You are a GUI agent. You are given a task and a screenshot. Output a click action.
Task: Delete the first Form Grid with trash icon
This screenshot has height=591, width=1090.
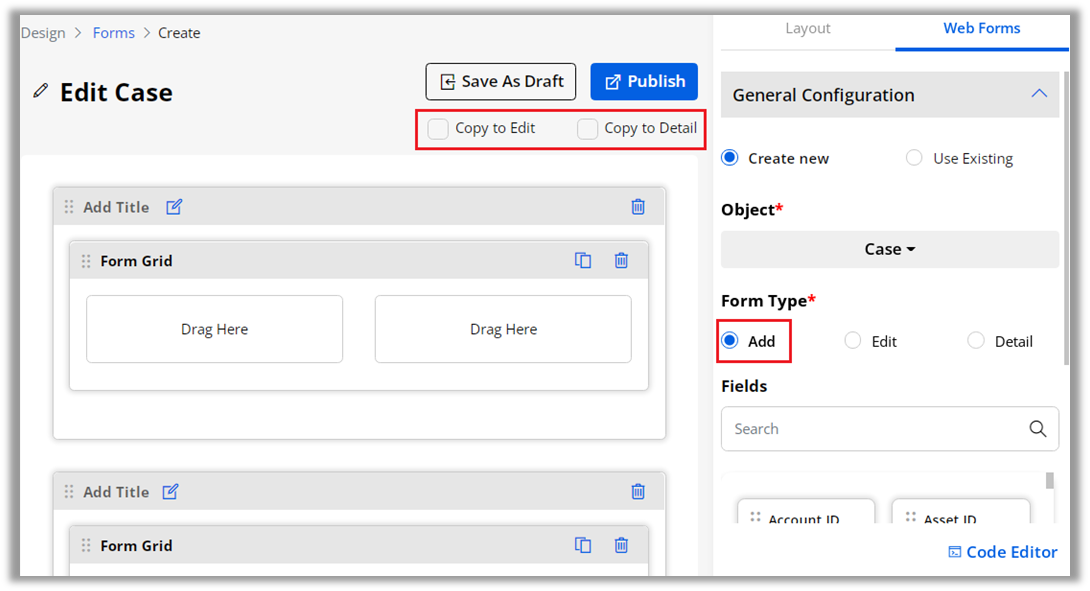(621, 261)
